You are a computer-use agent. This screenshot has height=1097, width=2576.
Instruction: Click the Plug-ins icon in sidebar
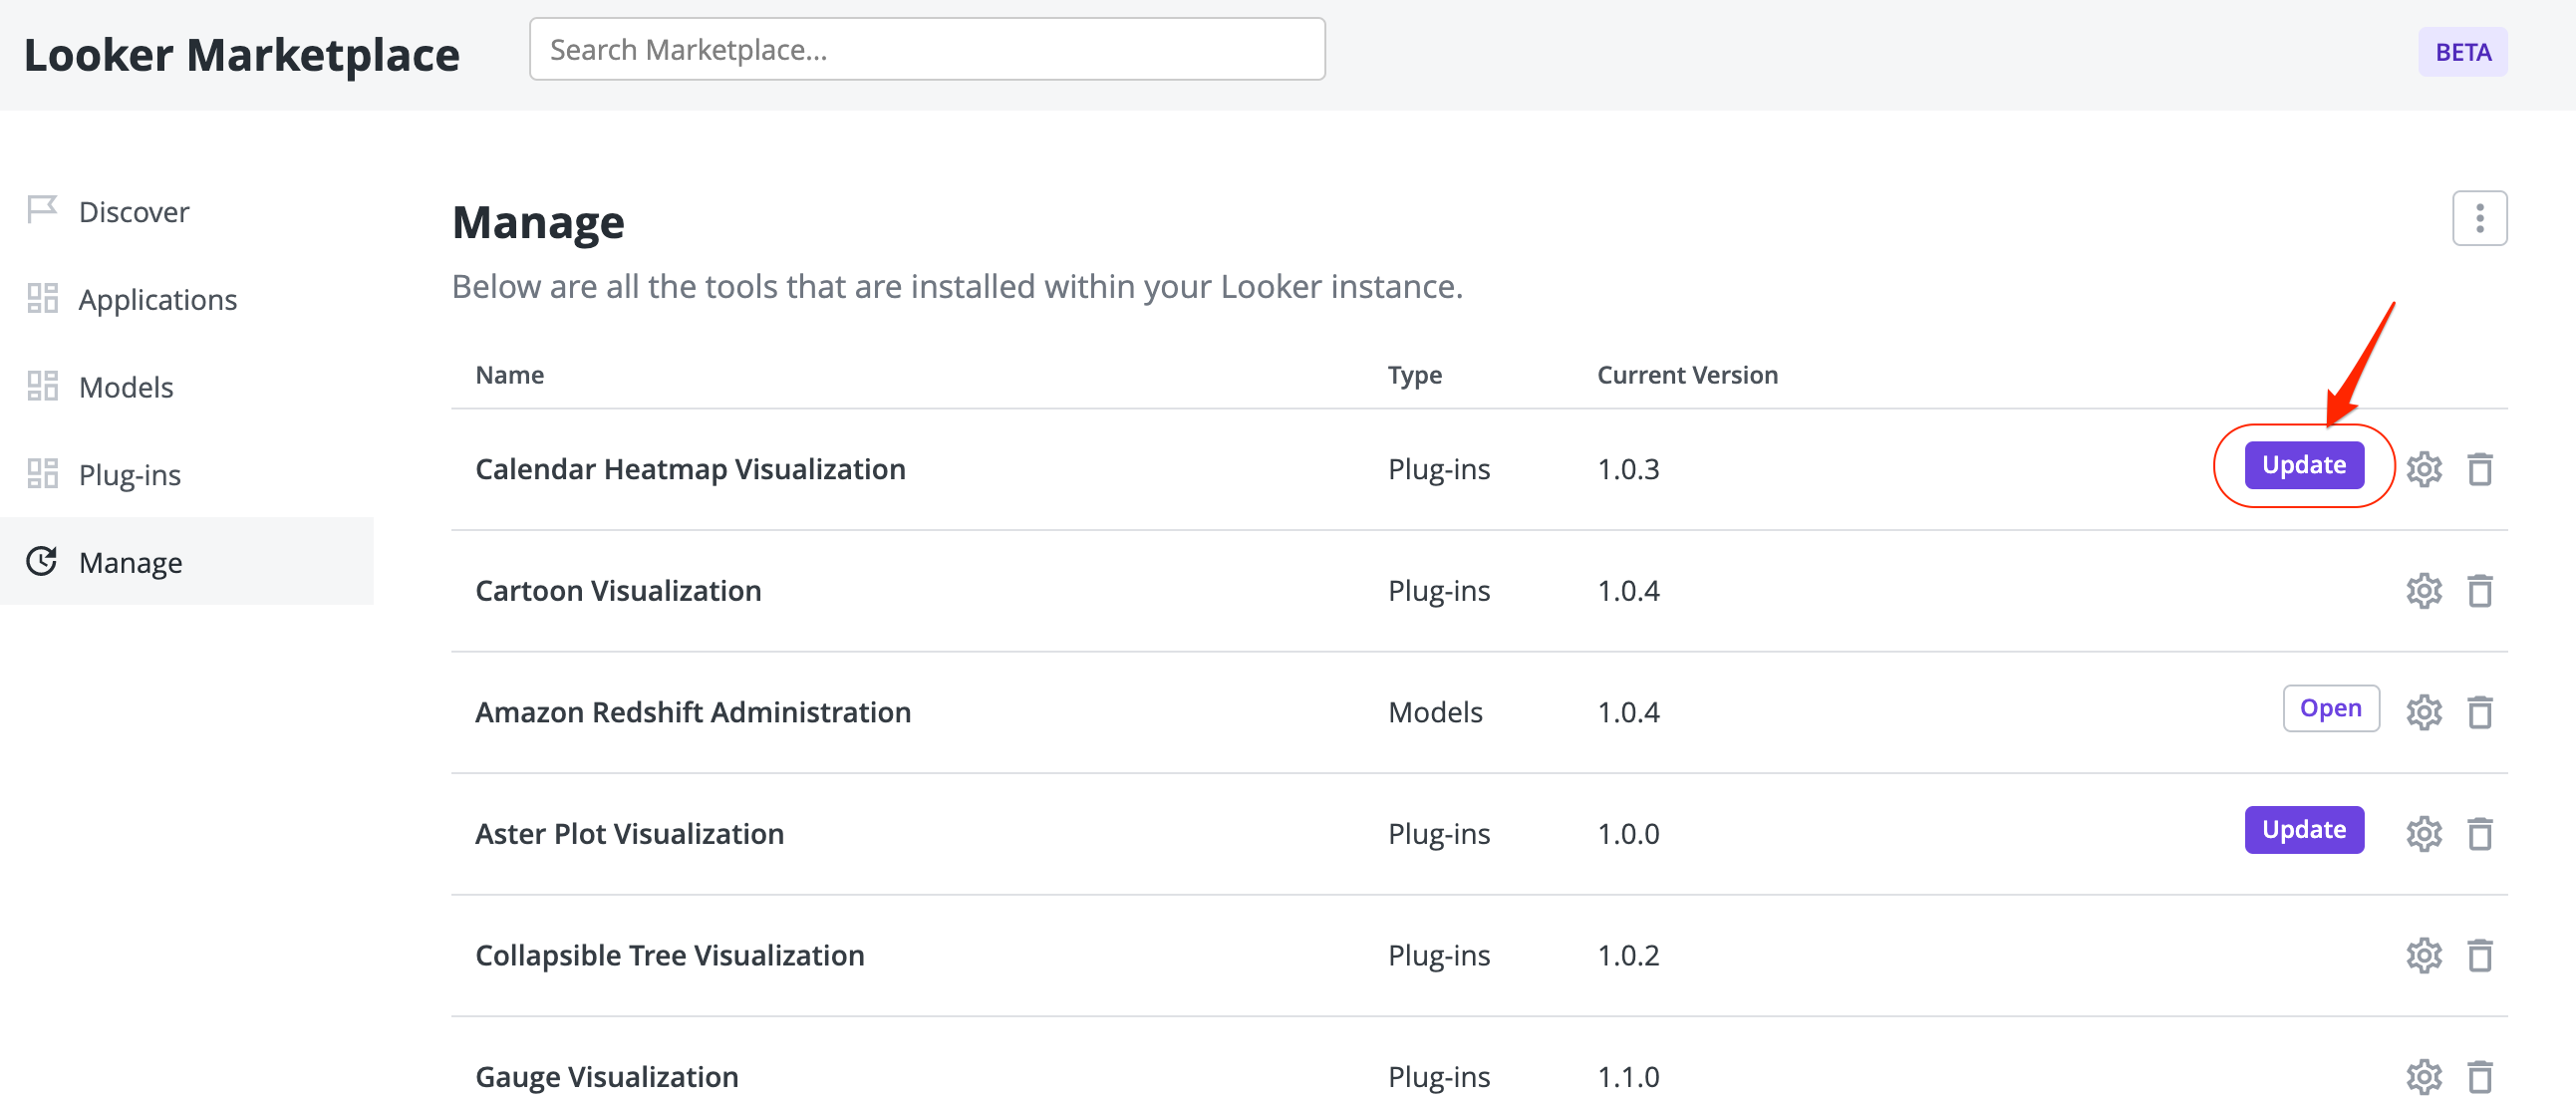pos(42,473)
